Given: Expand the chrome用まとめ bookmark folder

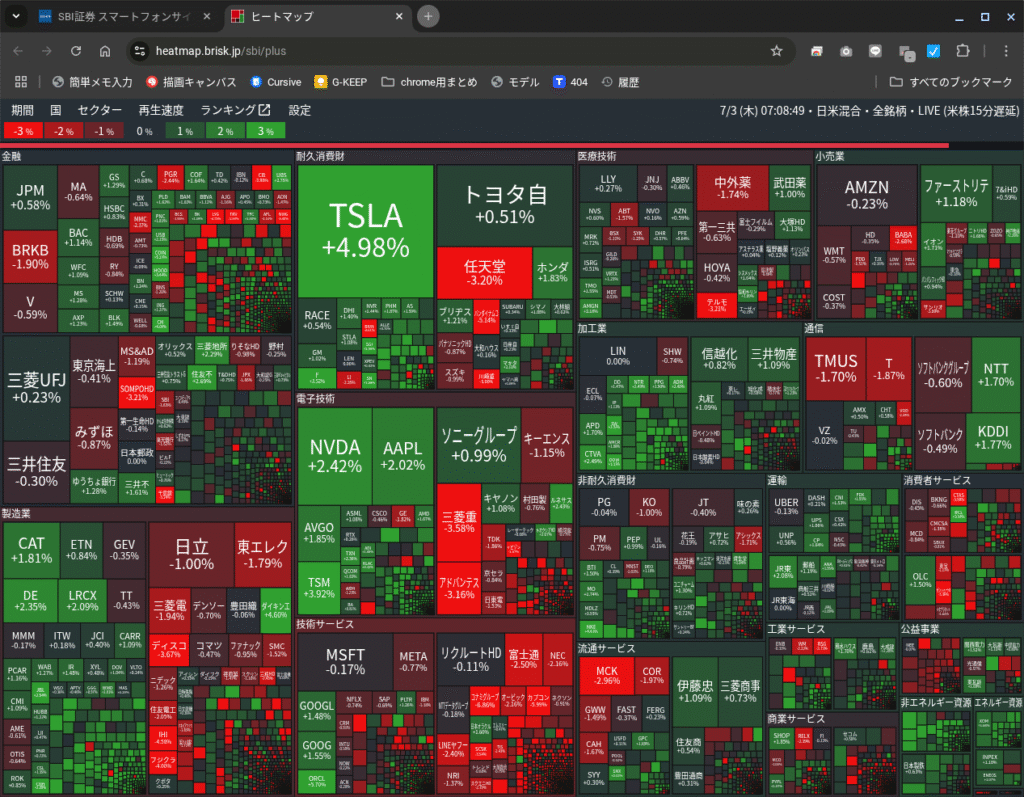Looking at the screenshot, I should 429,82.
